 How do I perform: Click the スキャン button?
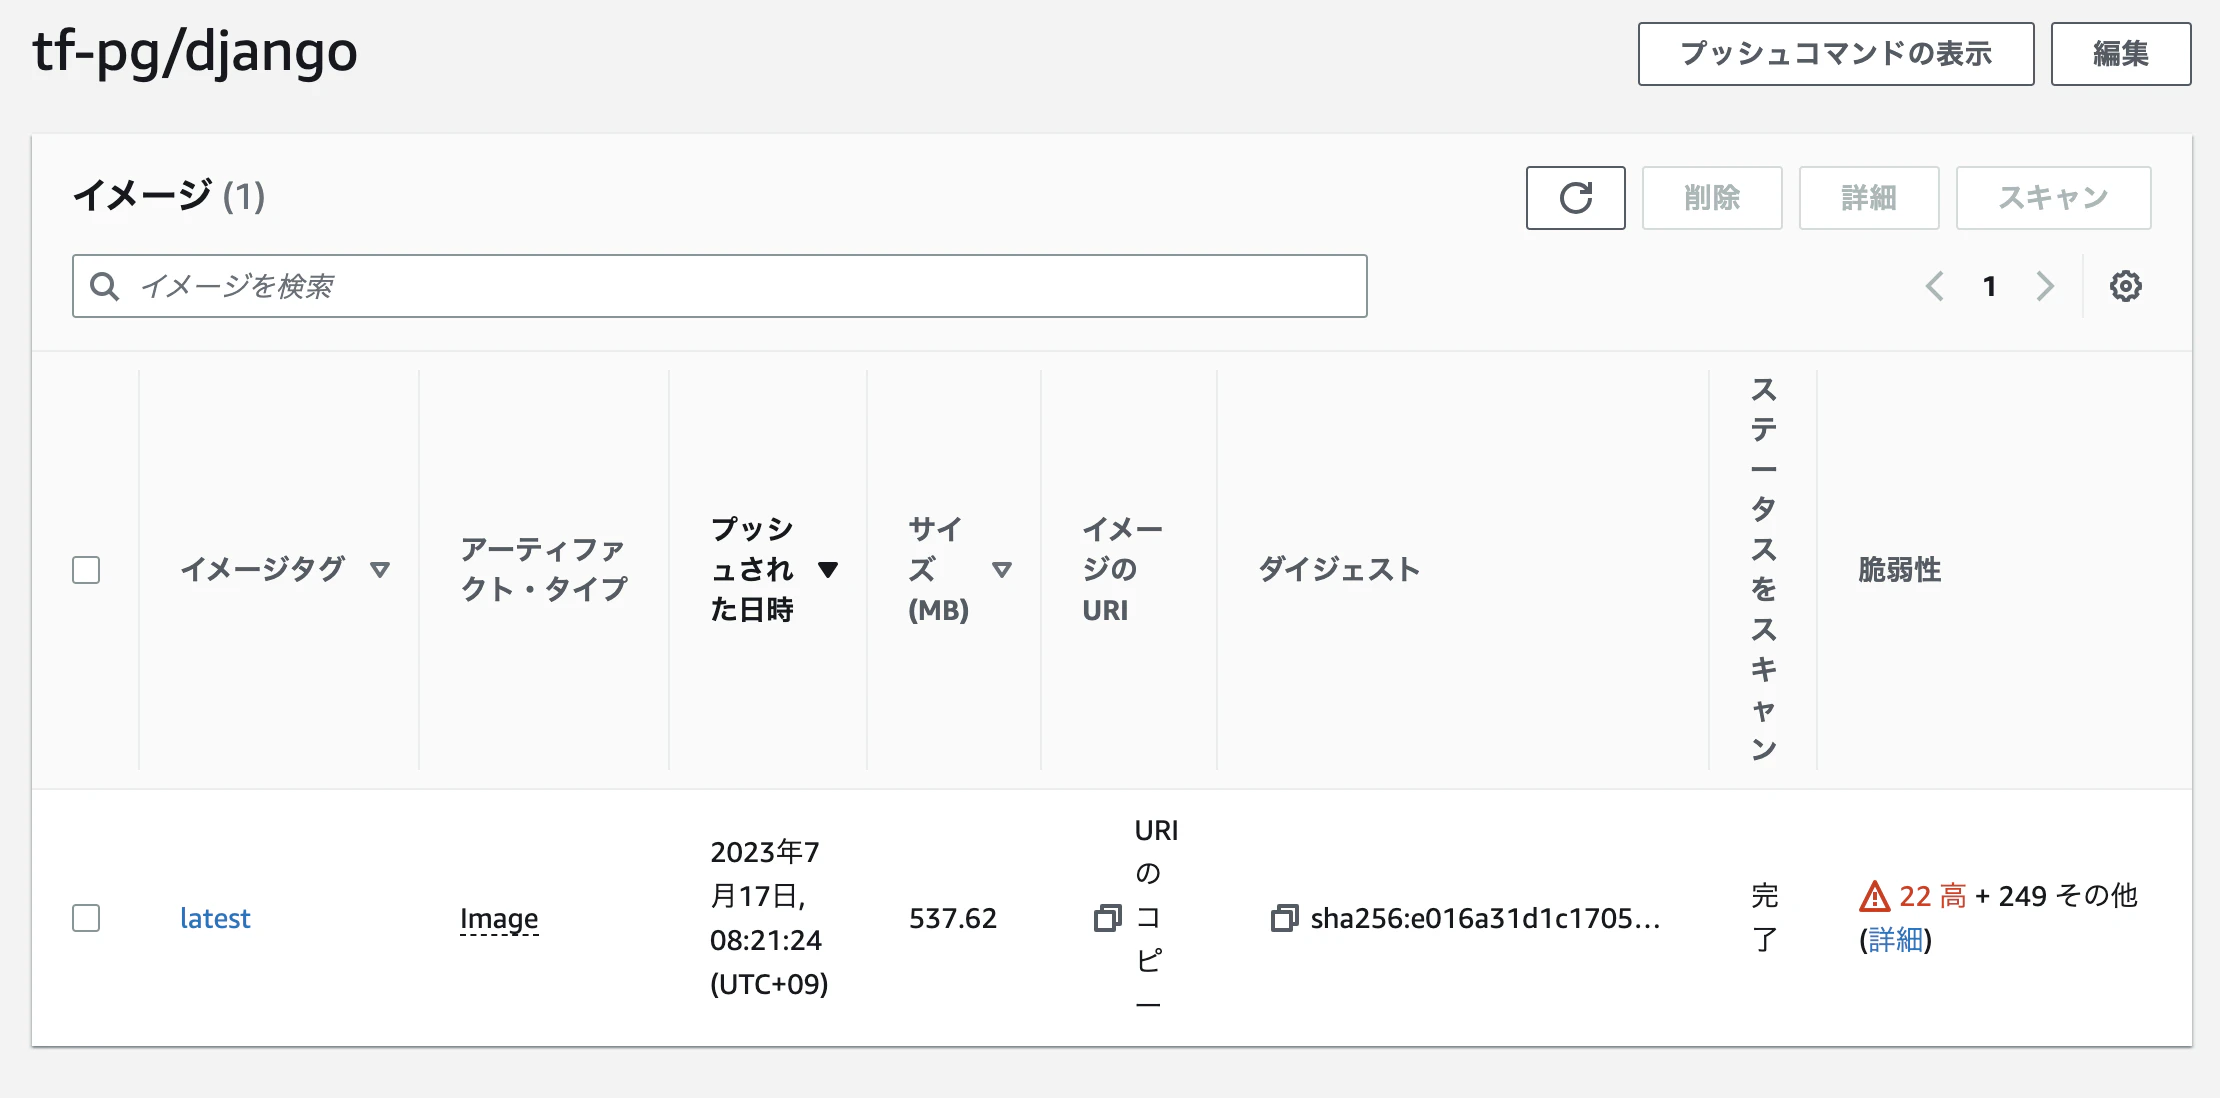click(2054, 198)
